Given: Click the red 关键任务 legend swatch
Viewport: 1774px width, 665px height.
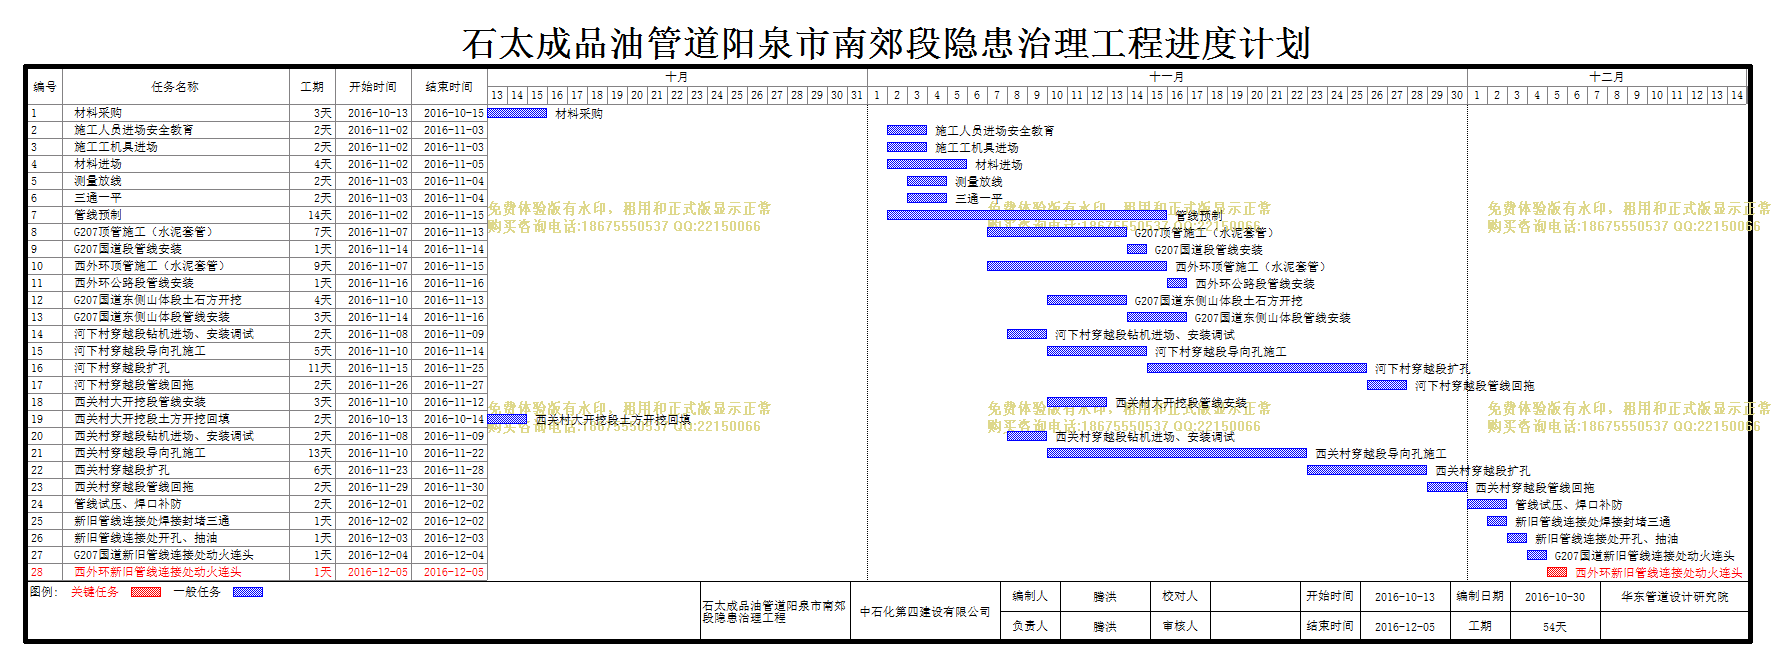Looking at the screenshot, I should pos(146,592).
